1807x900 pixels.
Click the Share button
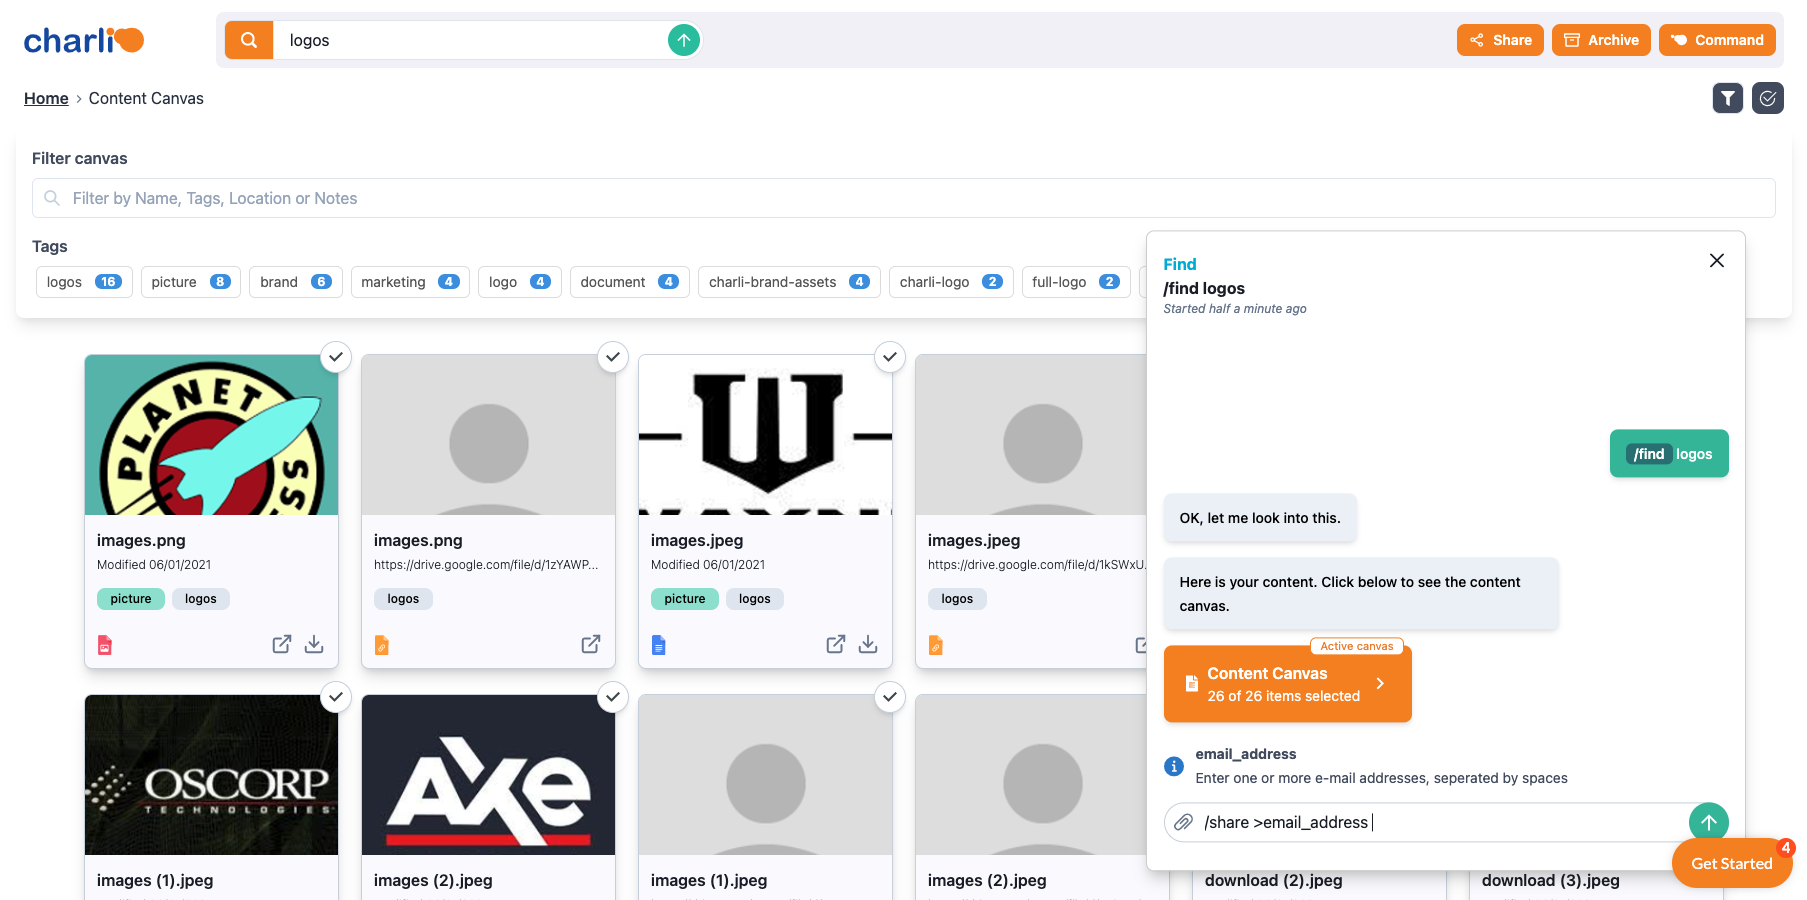click(x=1500, y=40)
